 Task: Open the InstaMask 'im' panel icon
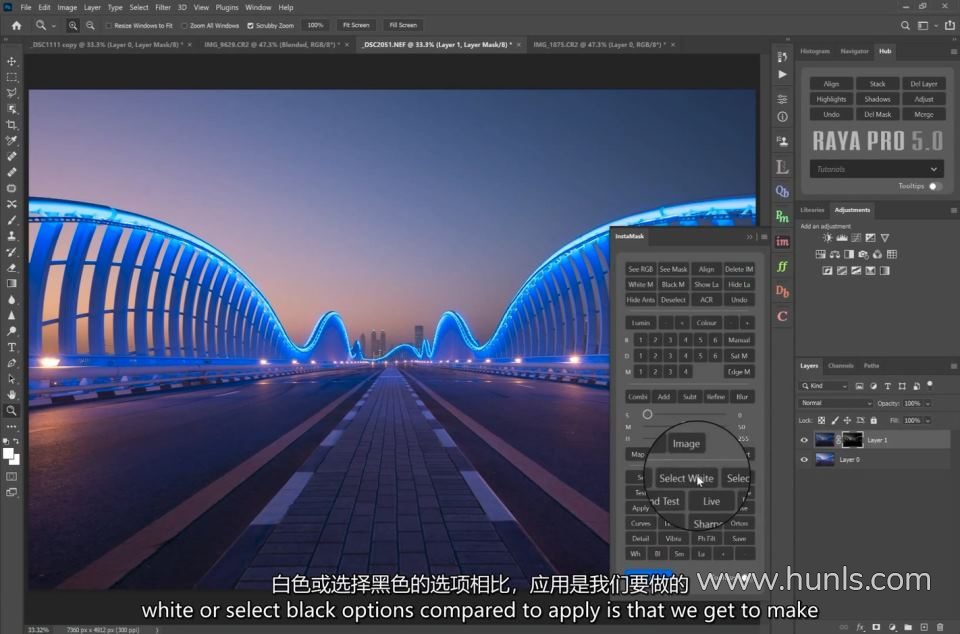[x=782, y=241]
